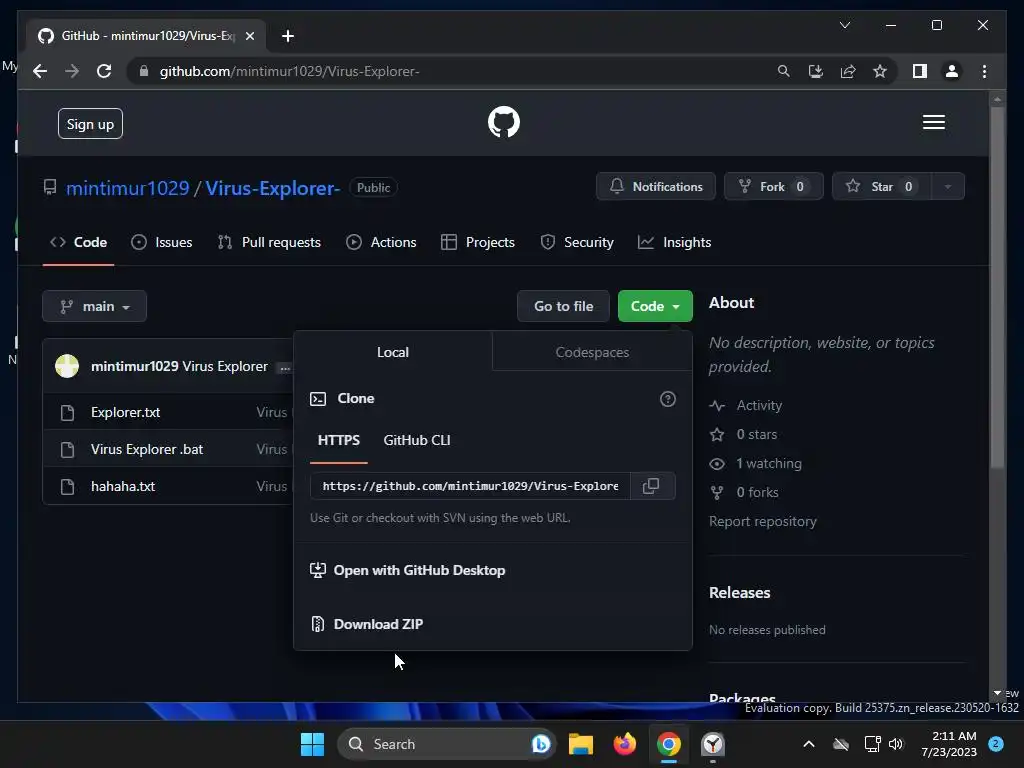This screenshot has width=1024, height=768.
Task: Click the Sign up button
Action: pyautogui.click(x=90, y=124)
